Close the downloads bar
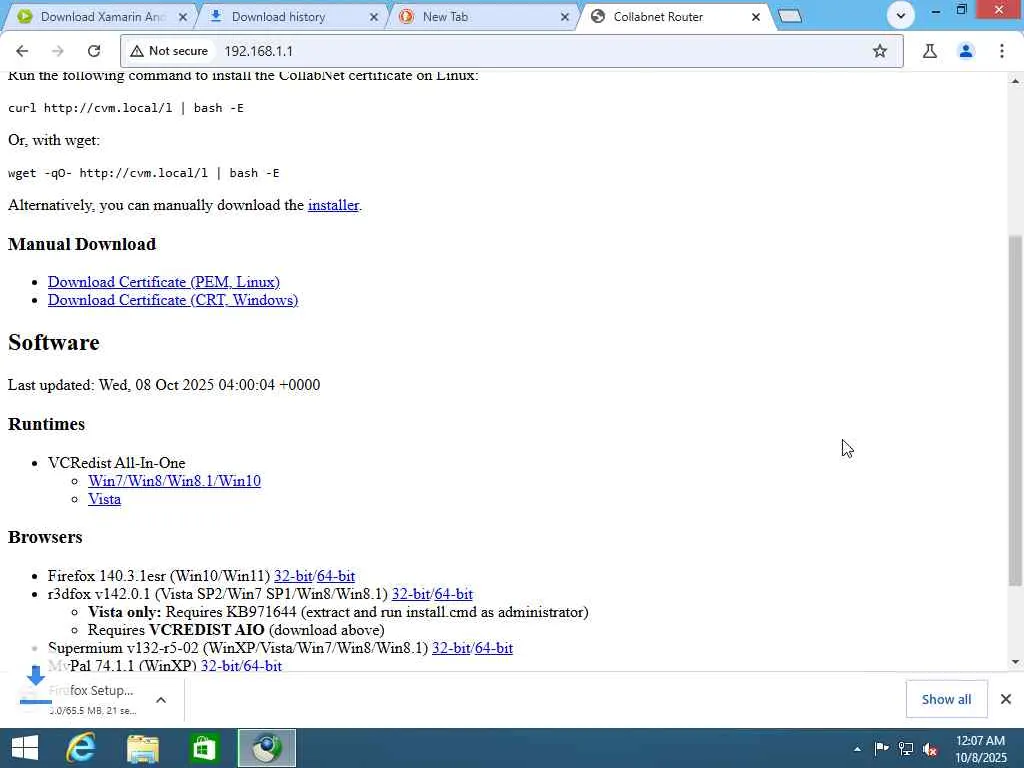This screenshot has height=768, width=1024. (1006, 699)
